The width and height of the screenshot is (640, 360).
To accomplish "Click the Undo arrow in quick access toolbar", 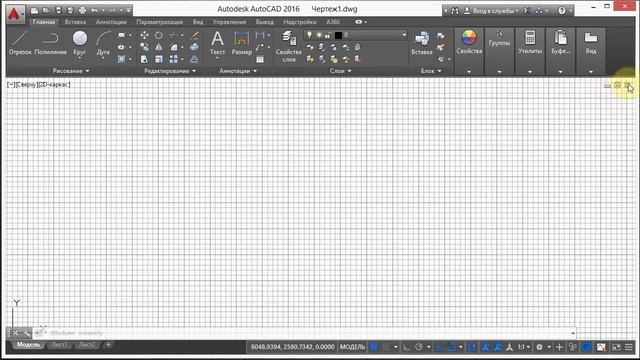I will point(94,10).
